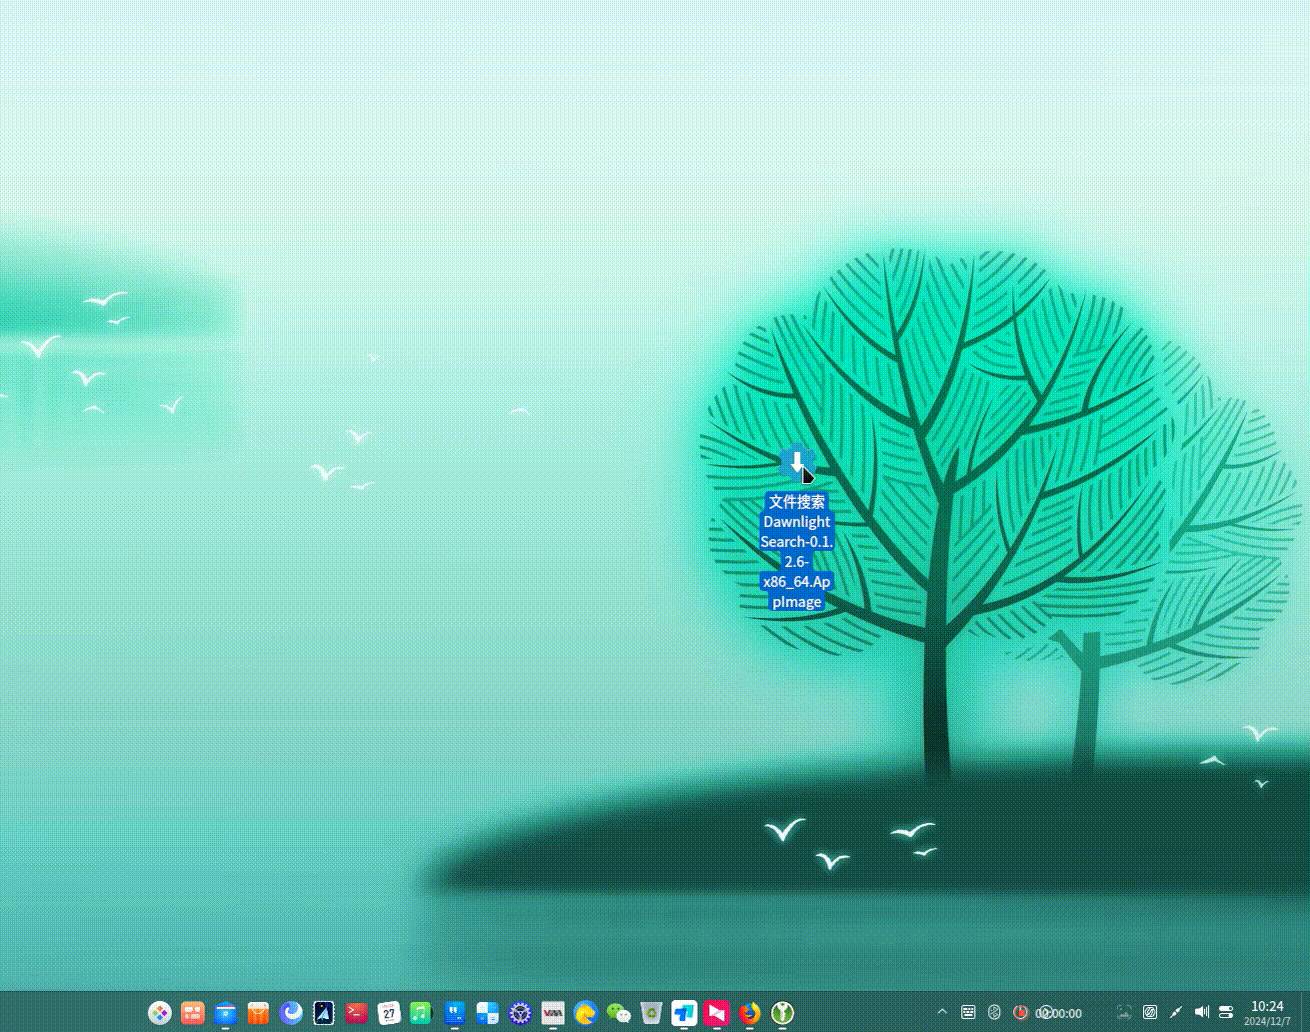This screenshot has height=1032, width=1310.
Task: Select the Dawnlight Search AppImage desktop file
Action: click(x=797, y=528)
